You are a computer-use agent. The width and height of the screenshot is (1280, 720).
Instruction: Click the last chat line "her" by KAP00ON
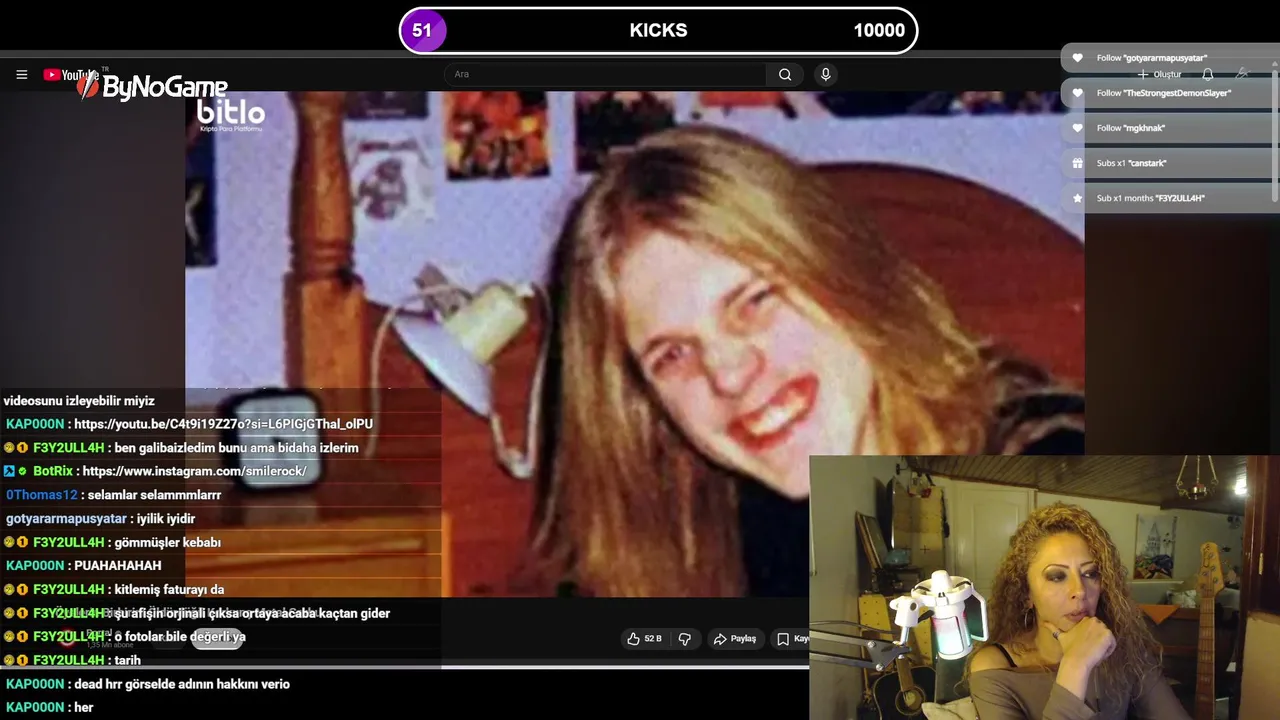pyautogui.click(x=83, y=707)
